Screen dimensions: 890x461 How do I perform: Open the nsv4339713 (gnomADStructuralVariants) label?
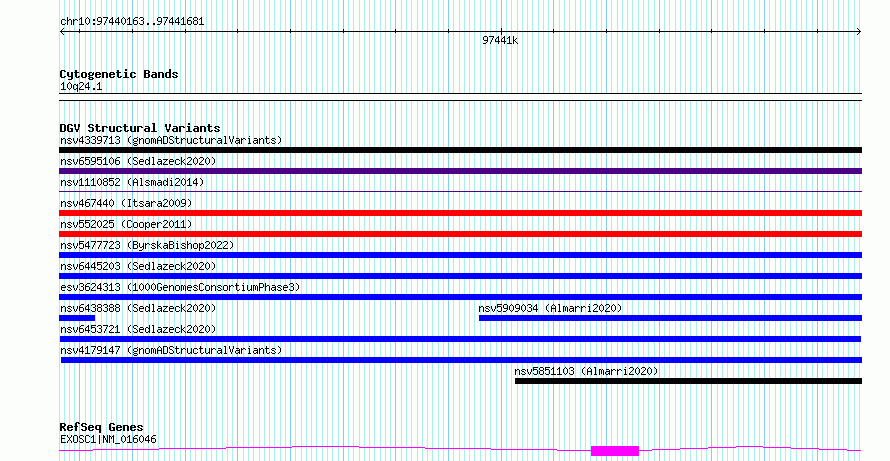(x=171, y=140)
